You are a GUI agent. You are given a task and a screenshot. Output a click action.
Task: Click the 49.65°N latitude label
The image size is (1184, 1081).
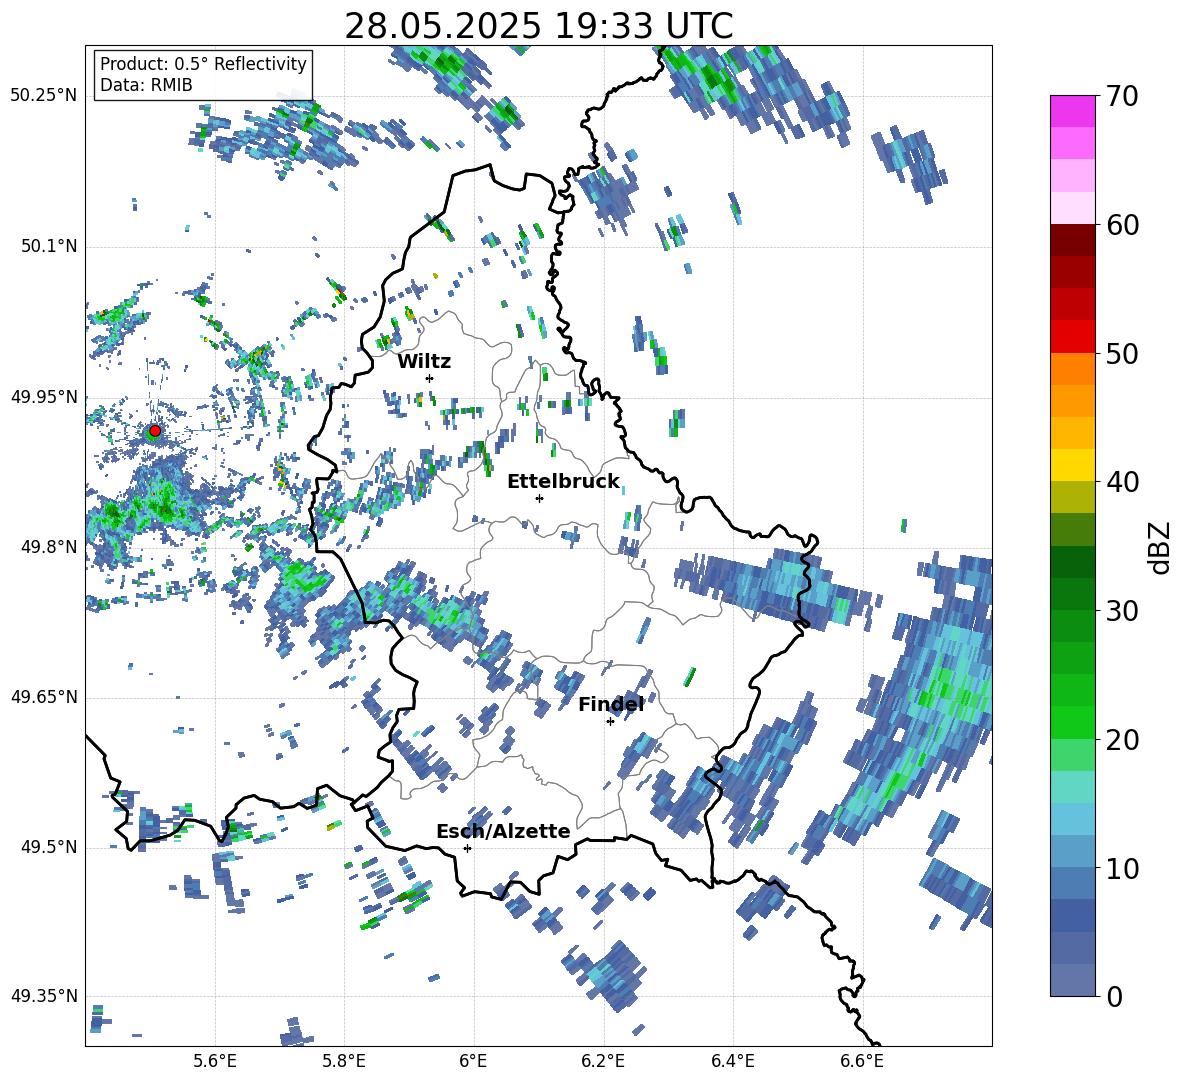tap(44, 697)
